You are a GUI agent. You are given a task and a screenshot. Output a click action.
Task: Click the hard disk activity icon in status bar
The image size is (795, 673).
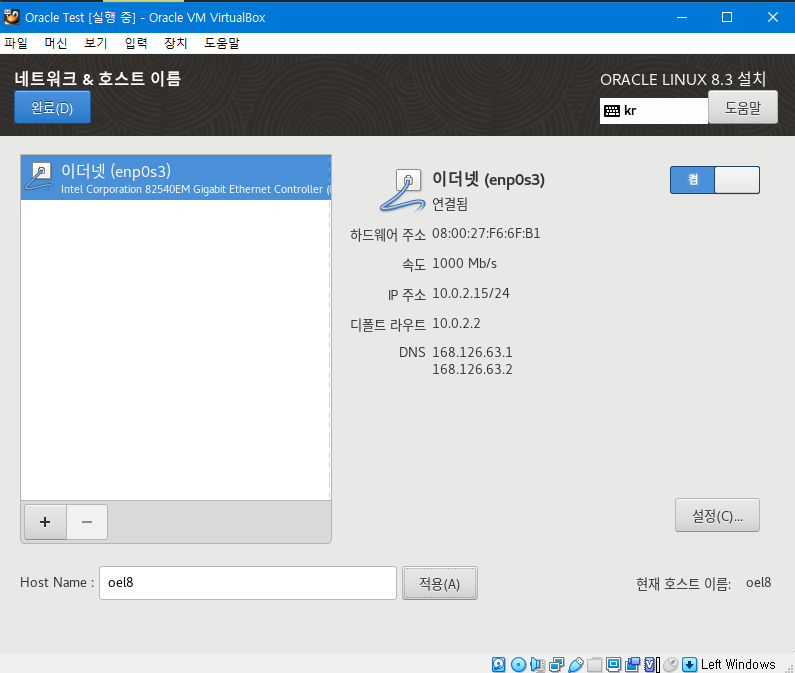click(498, 664)
